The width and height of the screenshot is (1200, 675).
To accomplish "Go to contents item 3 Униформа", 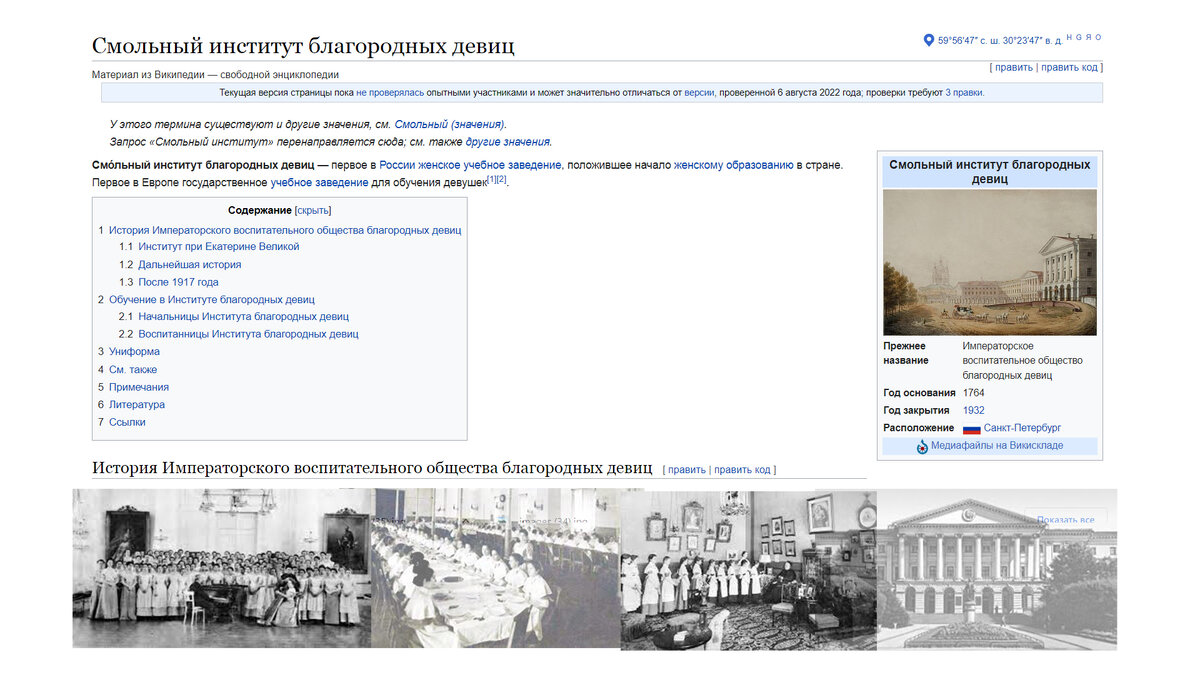I will click(x=128, y=352).
